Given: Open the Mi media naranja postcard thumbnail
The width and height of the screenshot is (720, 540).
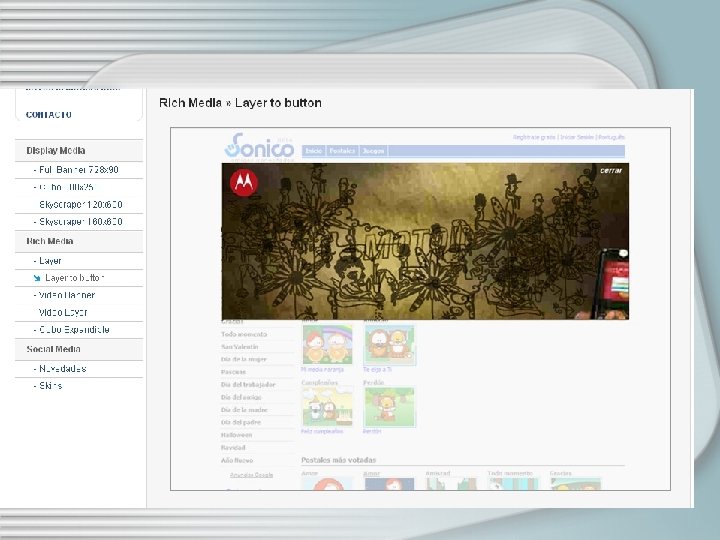Looking at the screenshot, I should pos(327,345).
